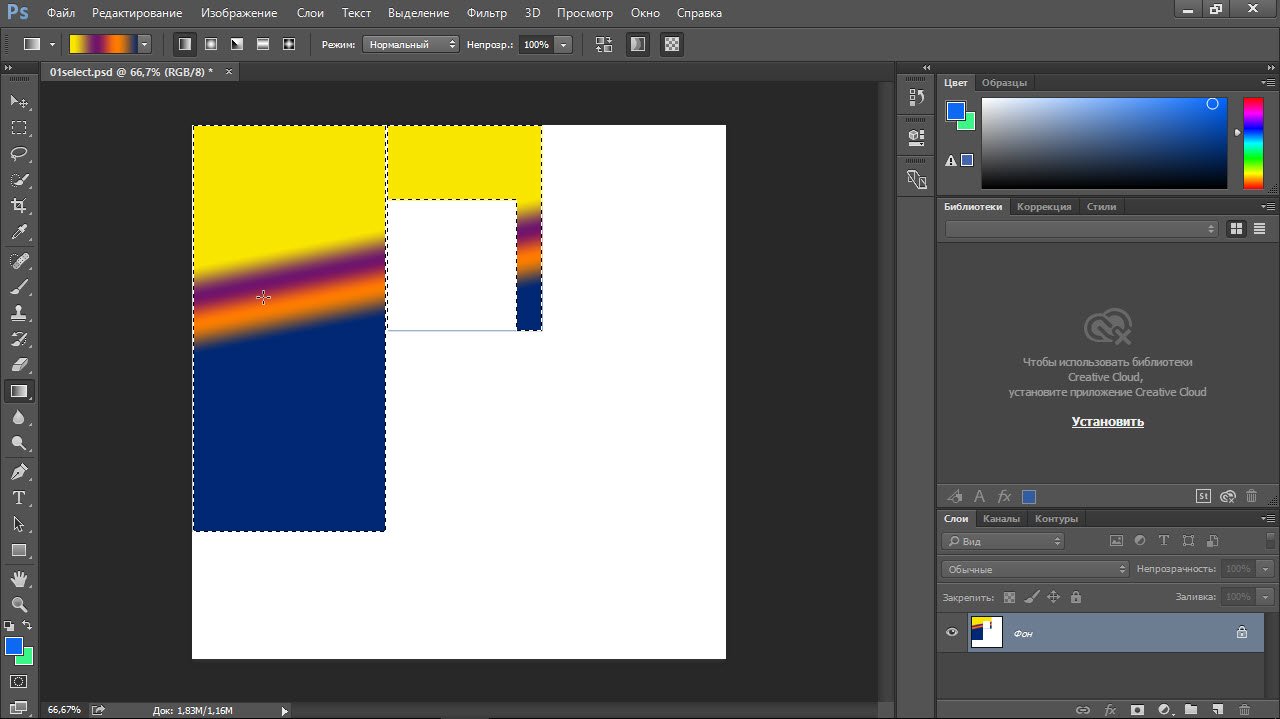Viewport: 1280px width, 719px height.
Task: Click the Установить link
Action: (x=1107, y=422)
